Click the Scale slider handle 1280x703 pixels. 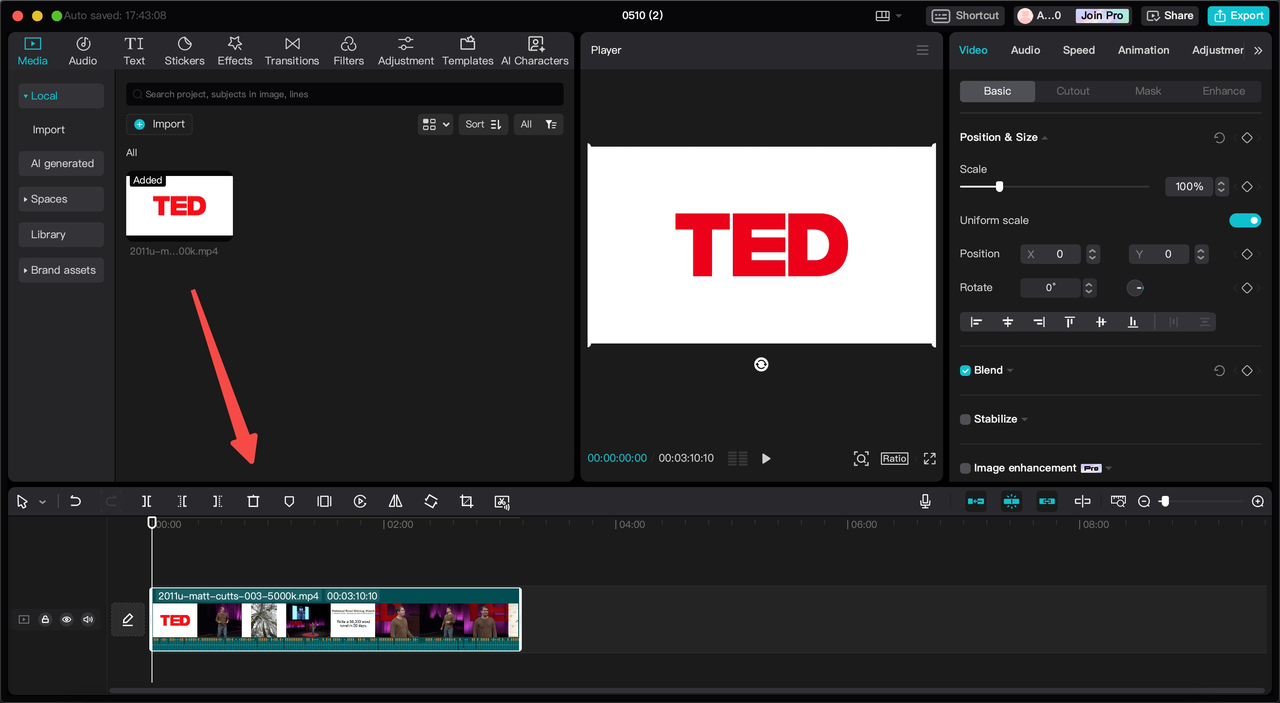(x=999, y=186)
